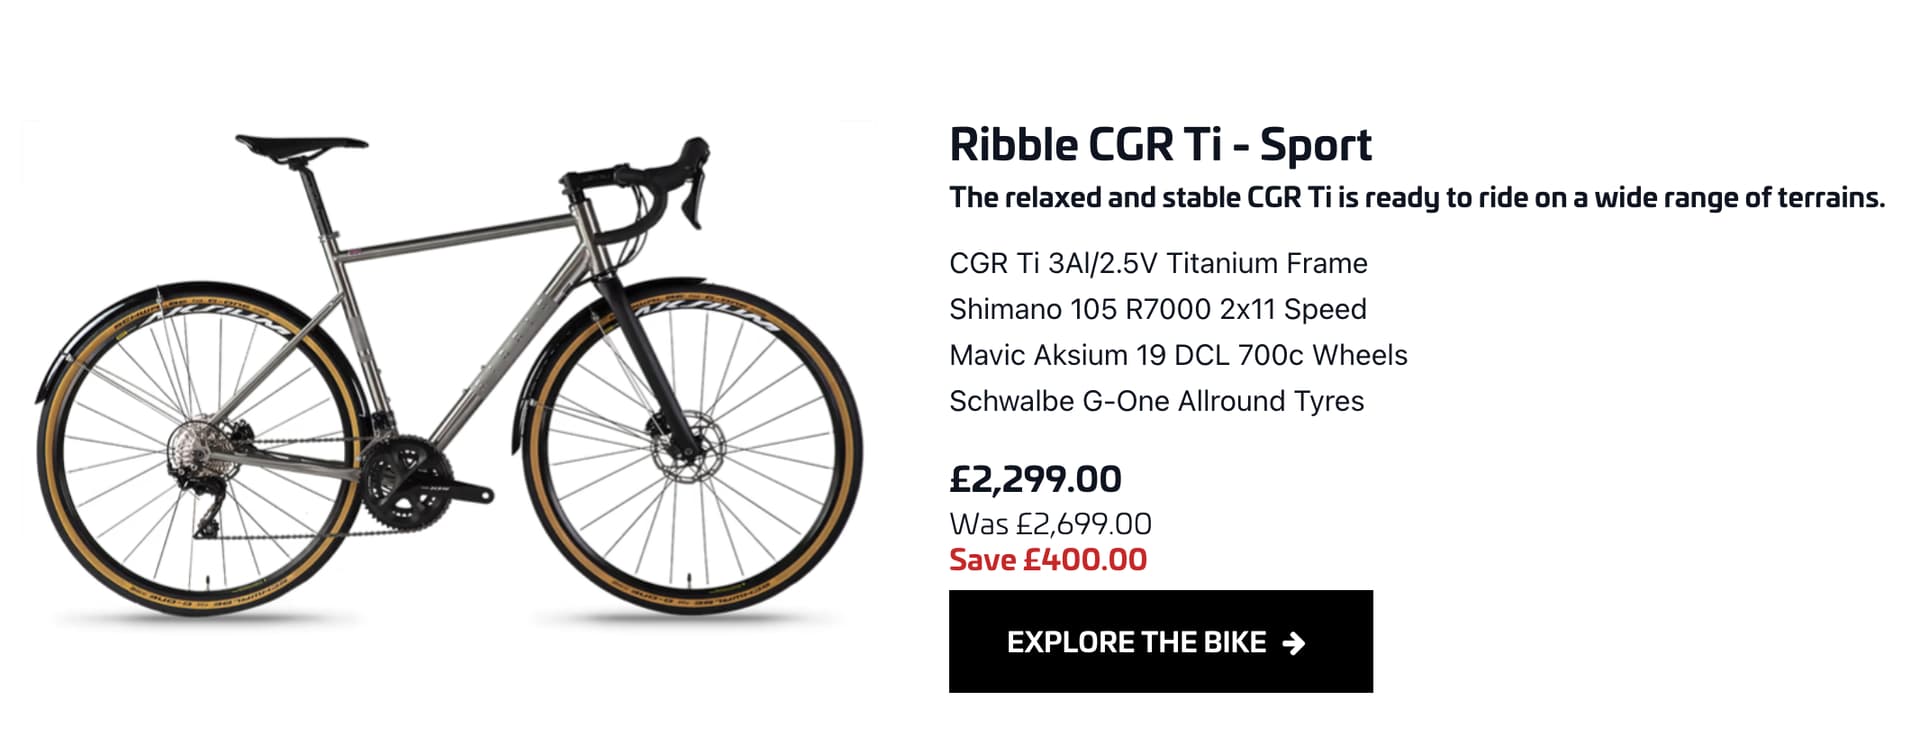Click the Mavic Aksium 19 DCL Wheels line
1920x755 pixels.
[x=1178, y=355]
